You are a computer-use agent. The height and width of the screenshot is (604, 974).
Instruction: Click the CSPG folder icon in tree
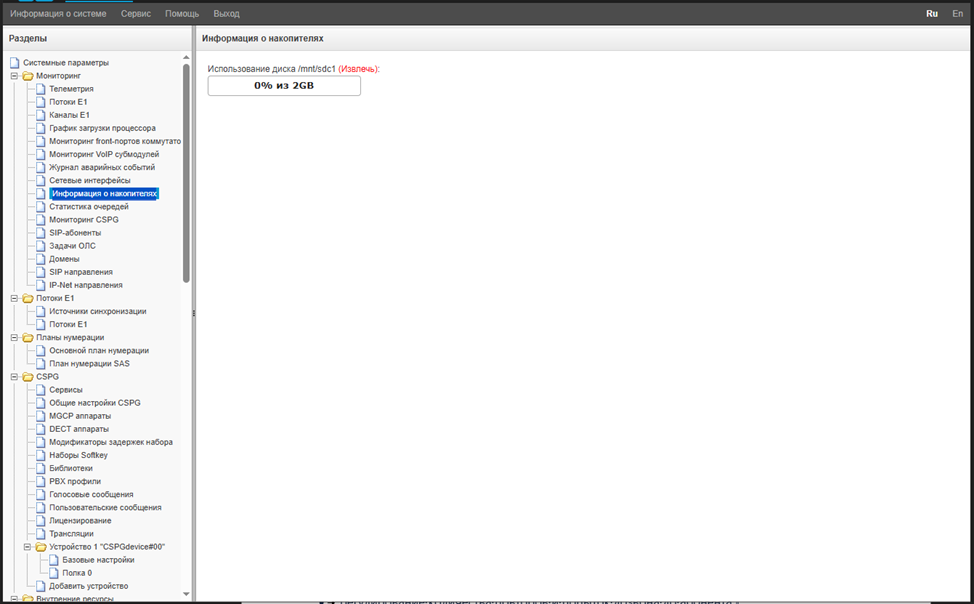(x=28, y=377)
